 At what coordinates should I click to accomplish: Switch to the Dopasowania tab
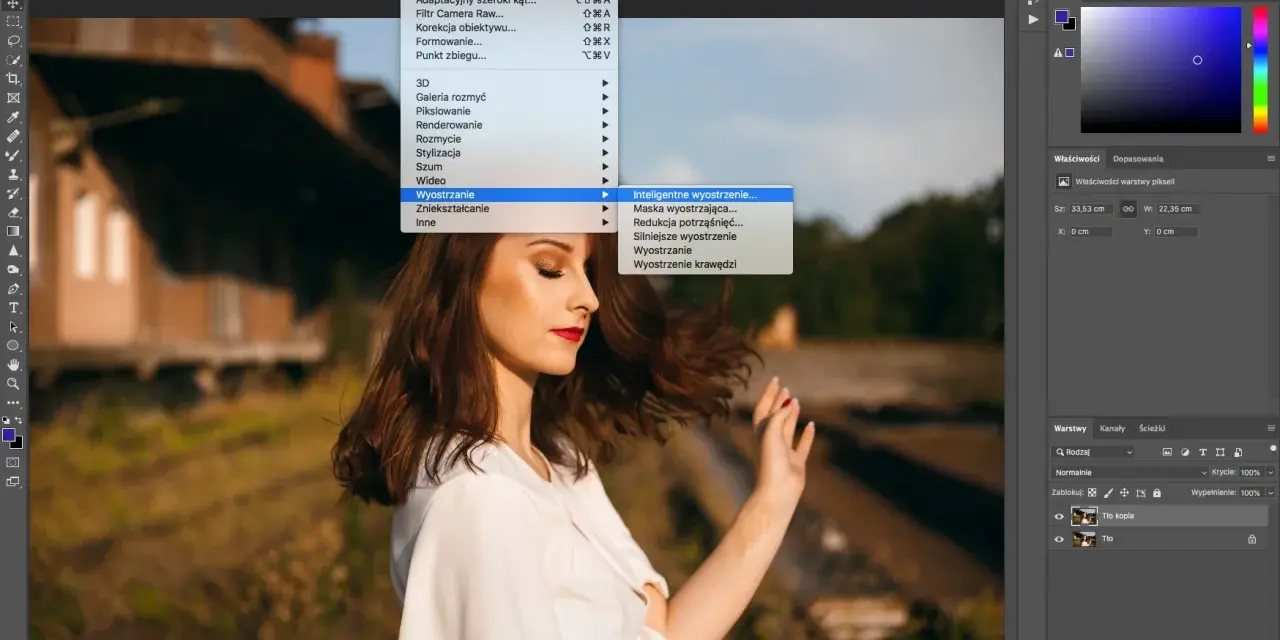point(1138,158)
